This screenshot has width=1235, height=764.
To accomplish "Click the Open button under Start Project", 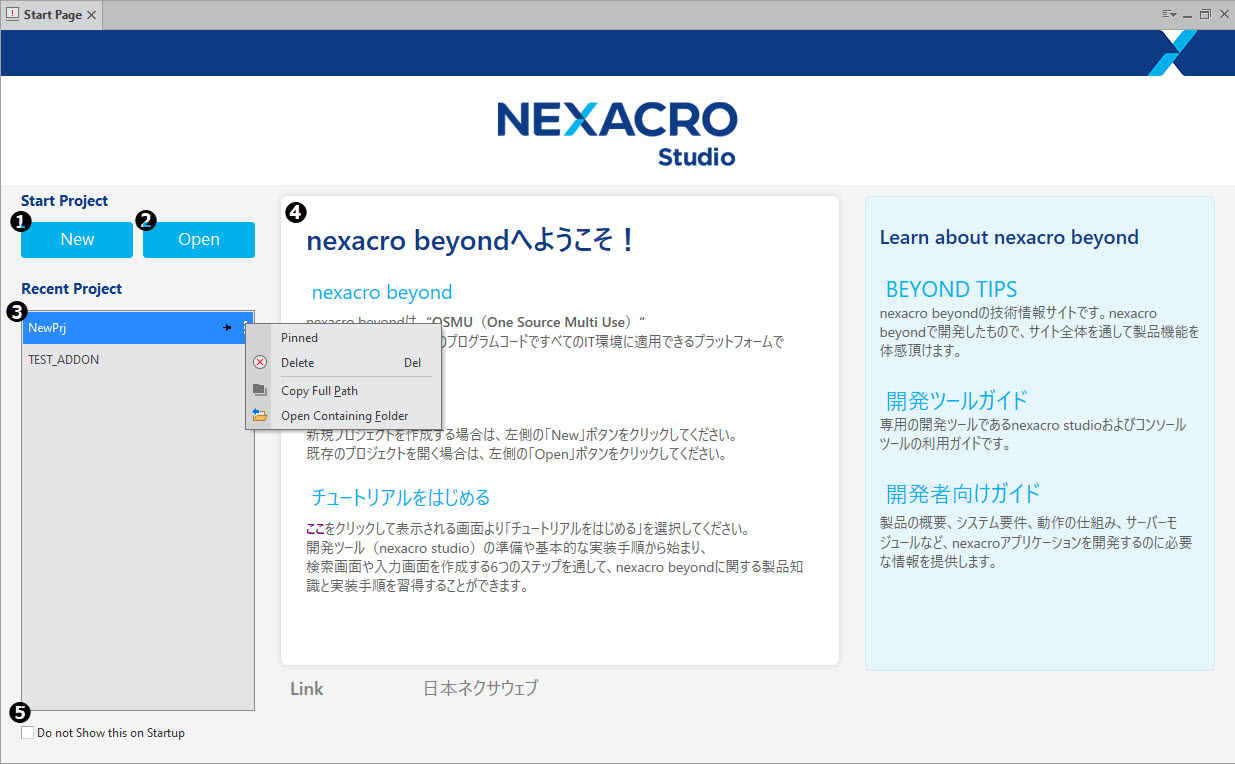I will (x=198, y=239).
